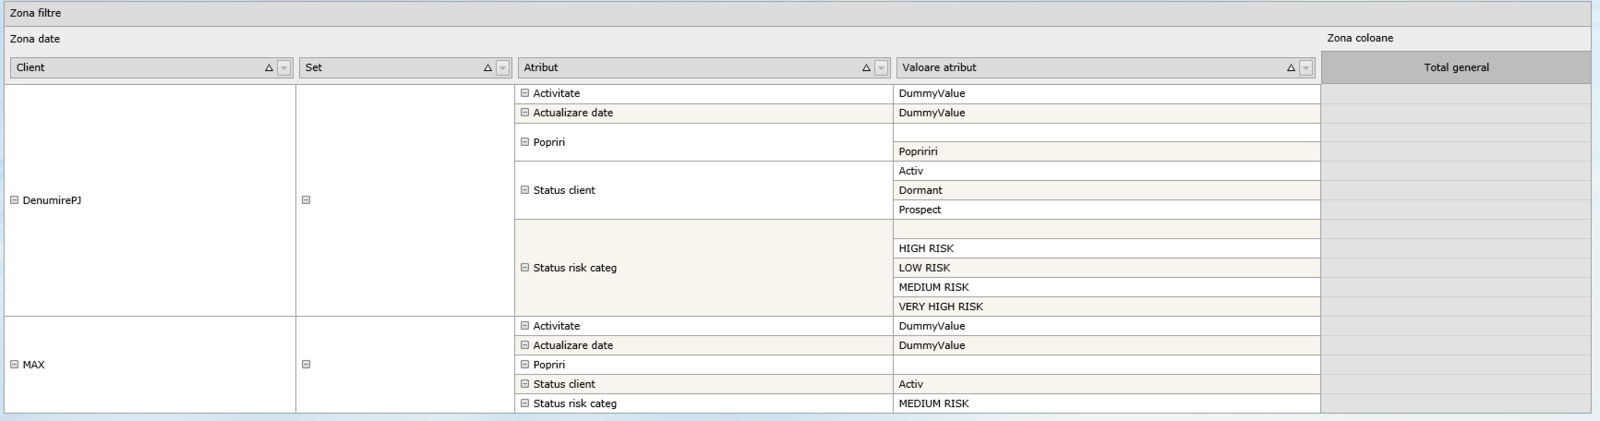
Task: Collapse the DenumirePJ client row
Action: click(14, 200)
